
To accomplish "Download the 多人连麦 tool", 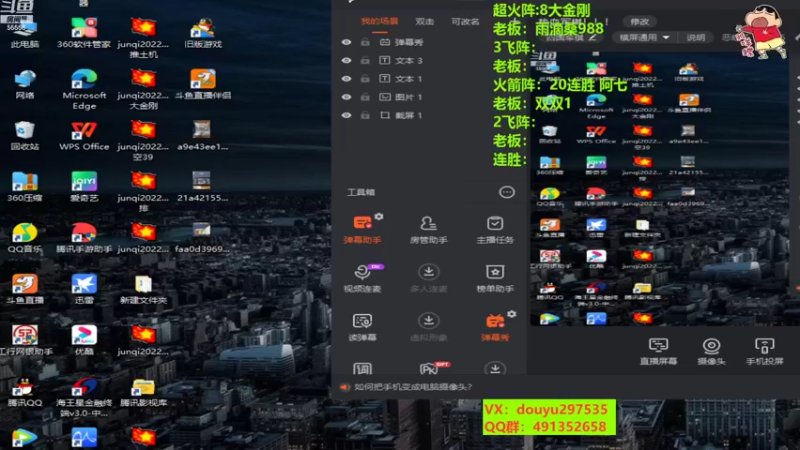I will pos(429,278).
